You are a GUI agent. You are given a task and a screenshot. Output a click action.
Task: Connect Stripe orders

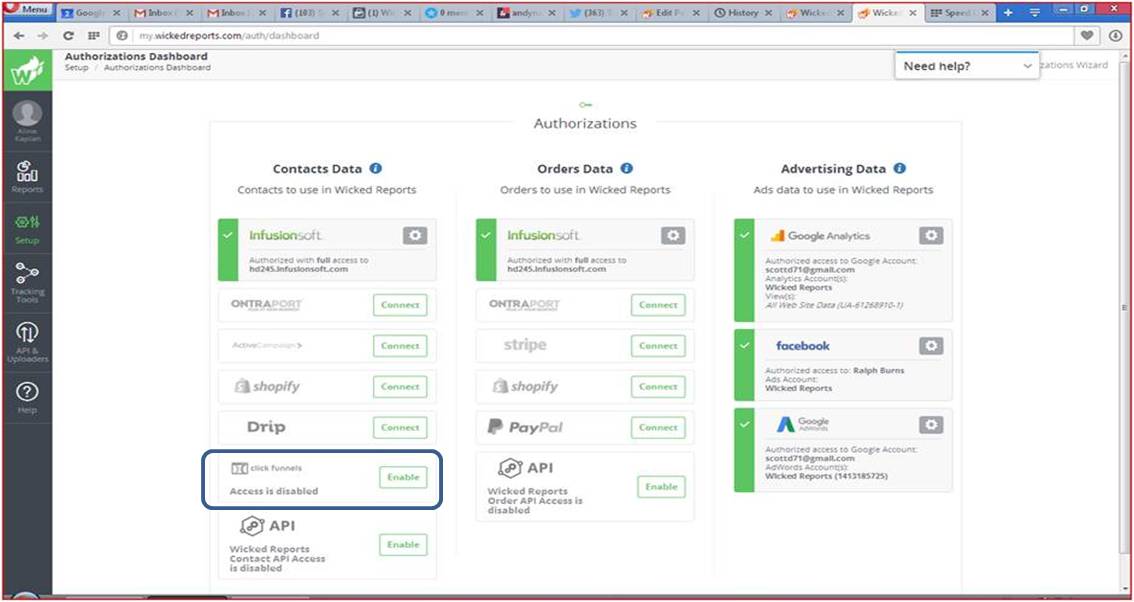tap(658, 346)
